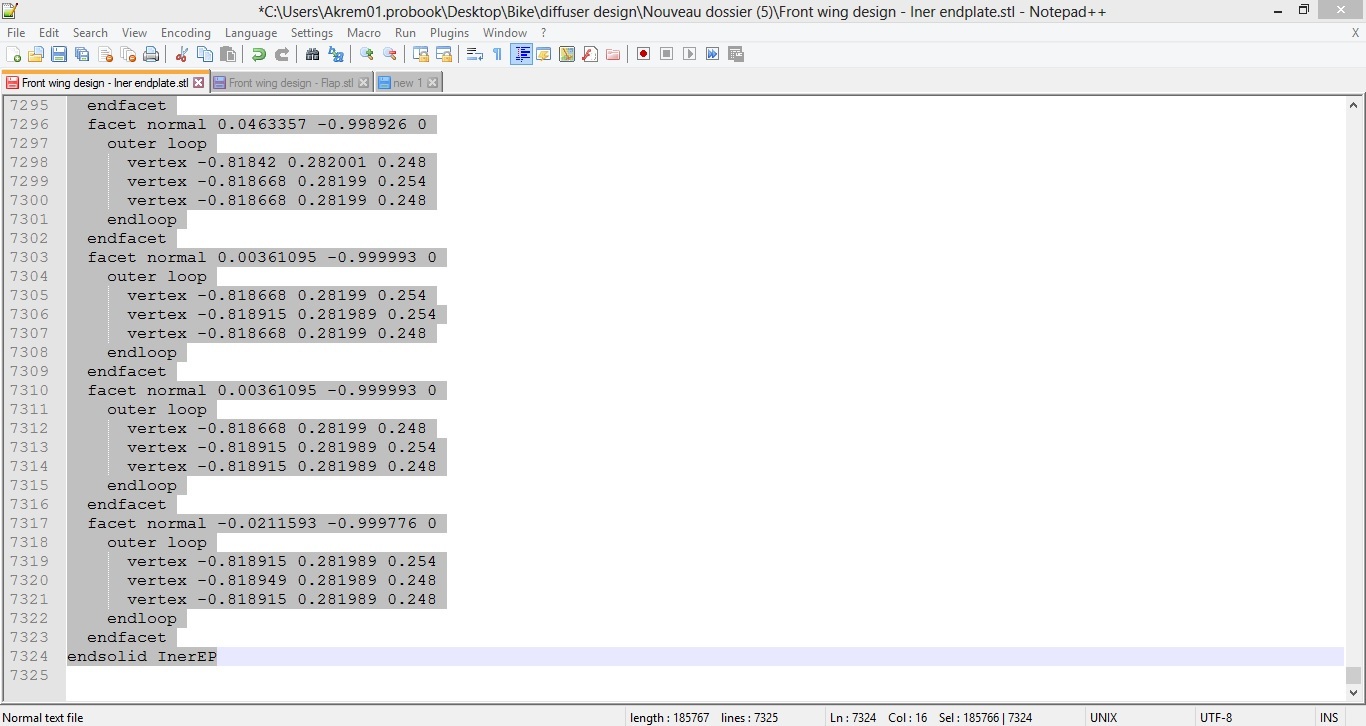Click the New file toolbar icon
The width and height of the screenshot is (1366, 726).
[14, 54]
